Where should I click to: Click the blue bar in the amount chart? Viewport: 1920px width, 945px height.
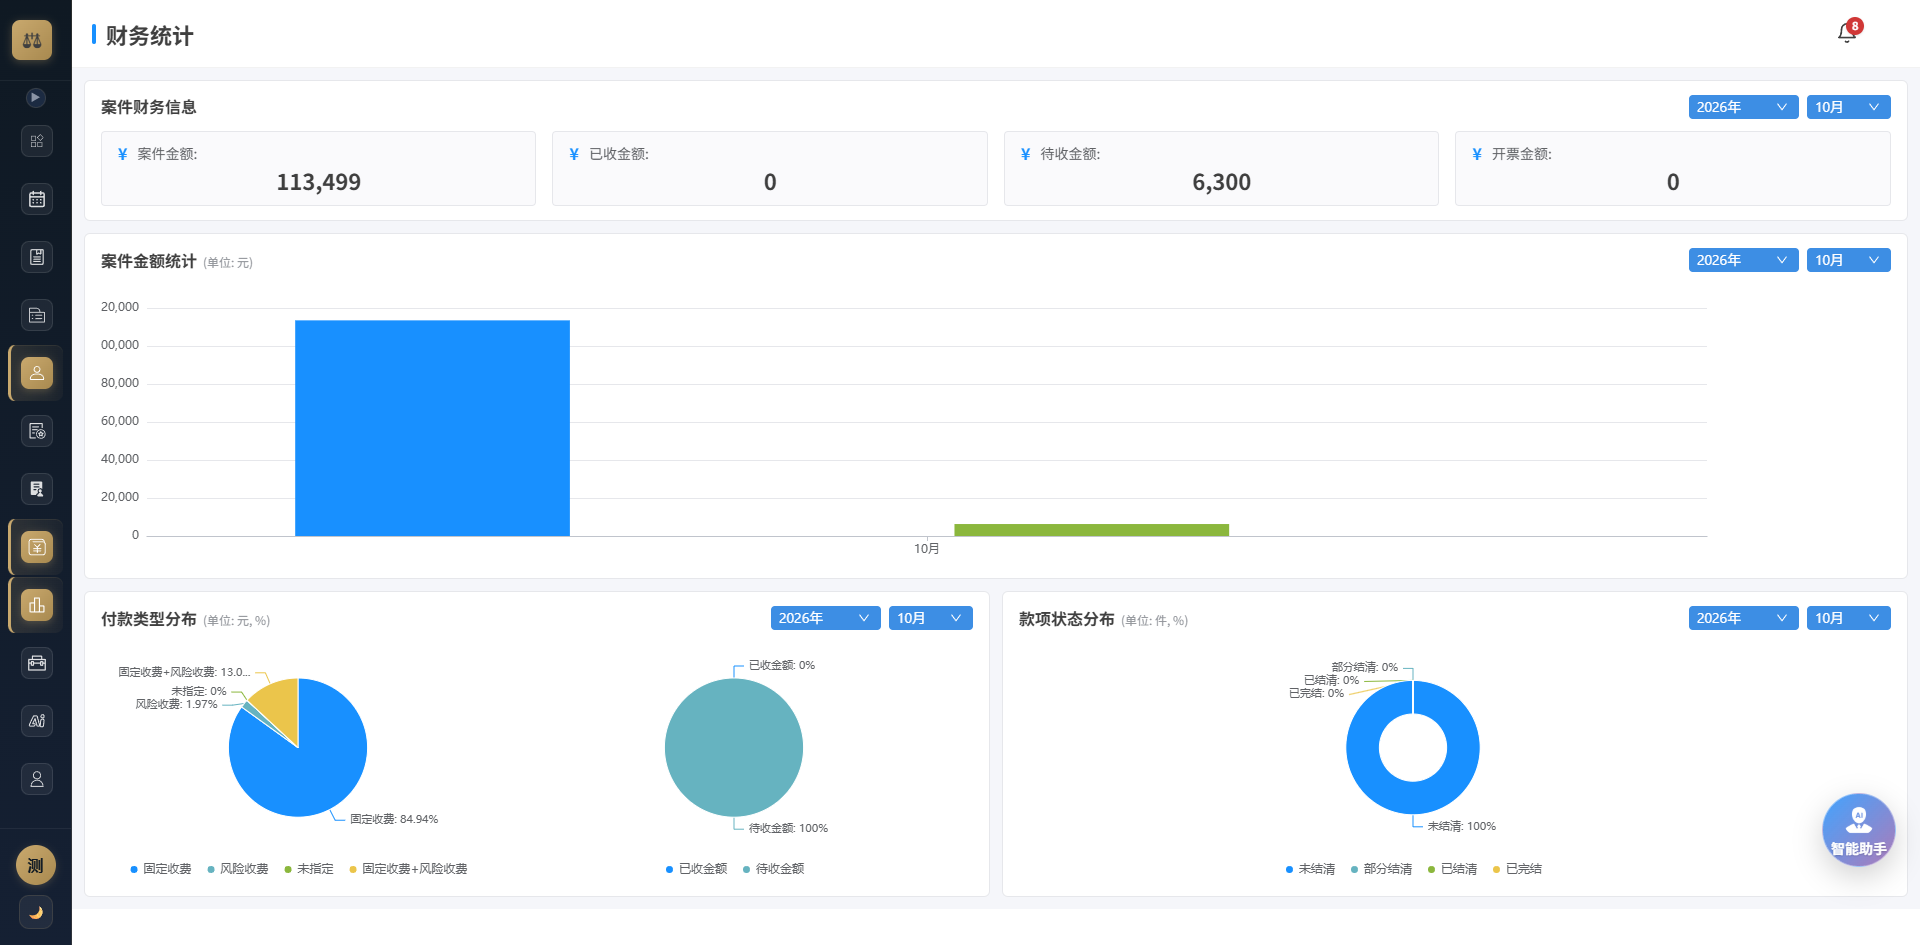(x=432, y=428)
